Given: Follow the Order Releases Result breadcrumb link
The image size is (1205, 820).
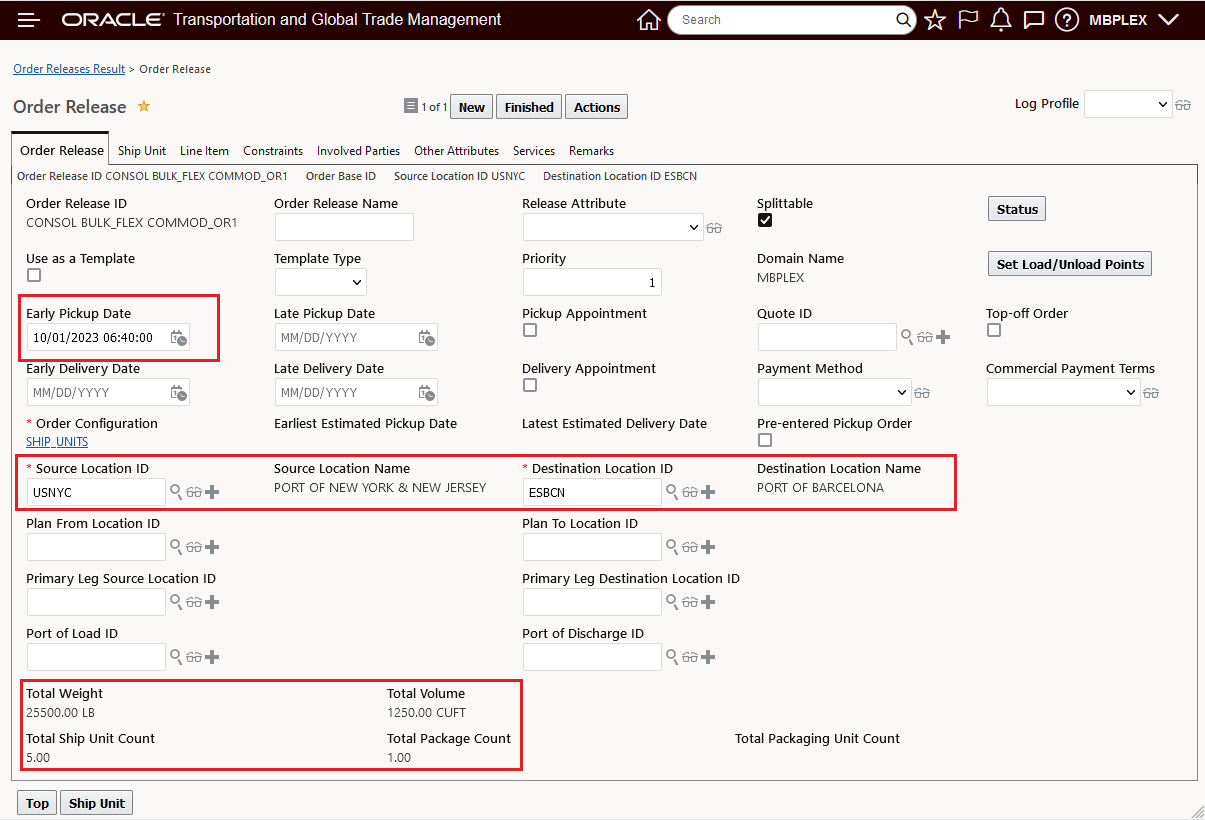Looking at the screenshot, I should (69, 69).
